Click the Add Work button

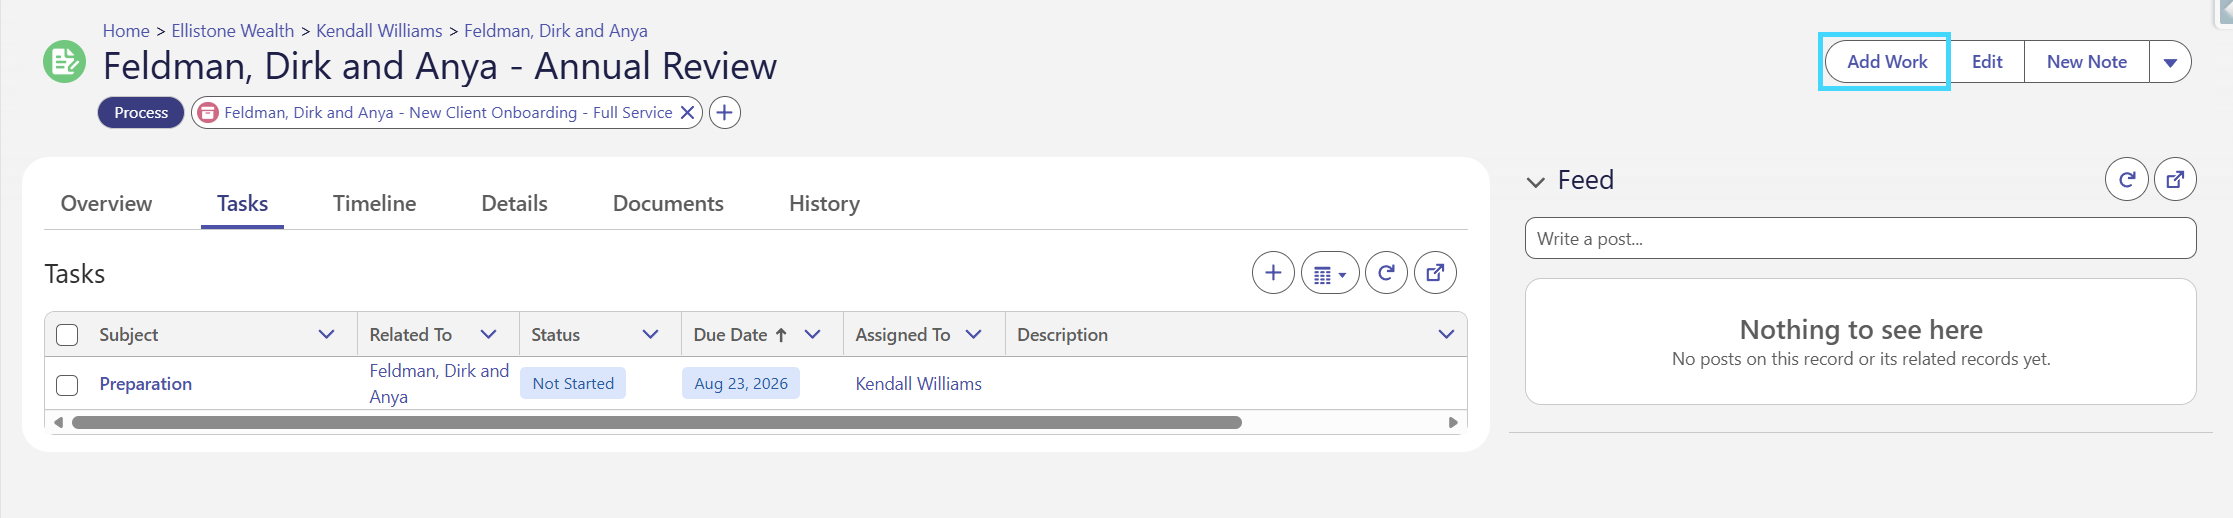coord(1887,62)
